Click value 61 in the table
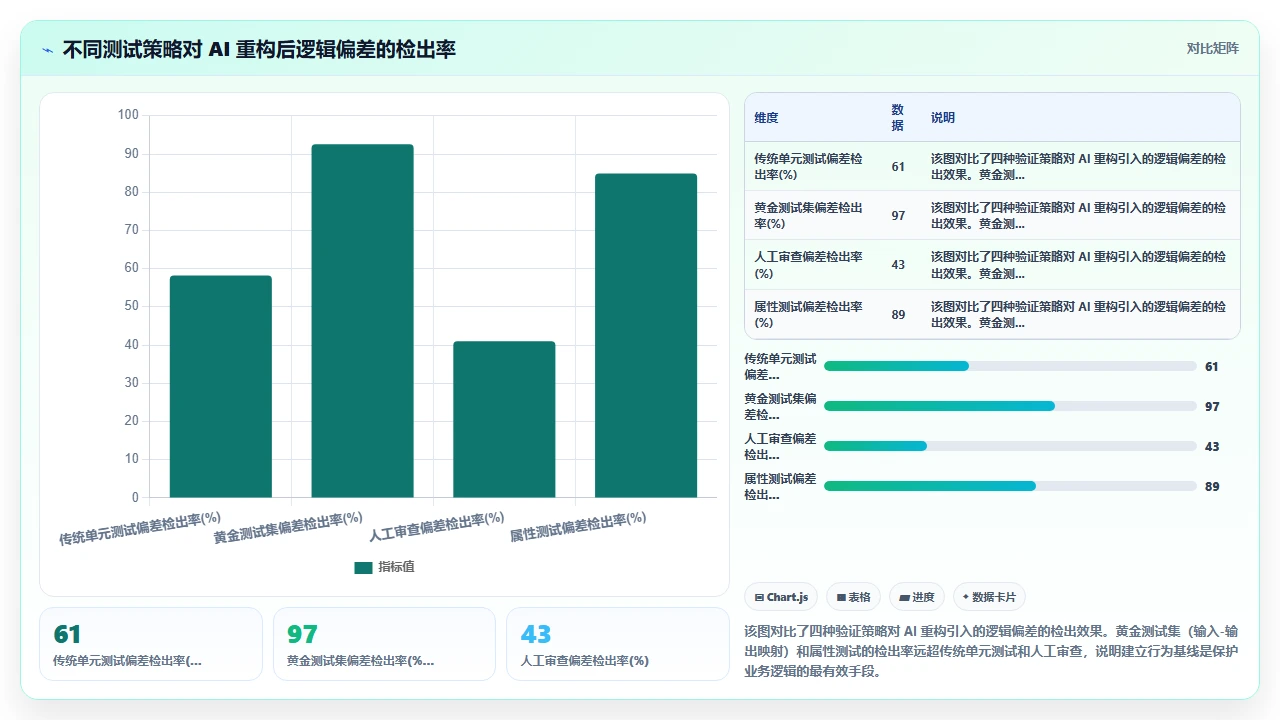Viewport: 1280px width, 720px height. 898,167
